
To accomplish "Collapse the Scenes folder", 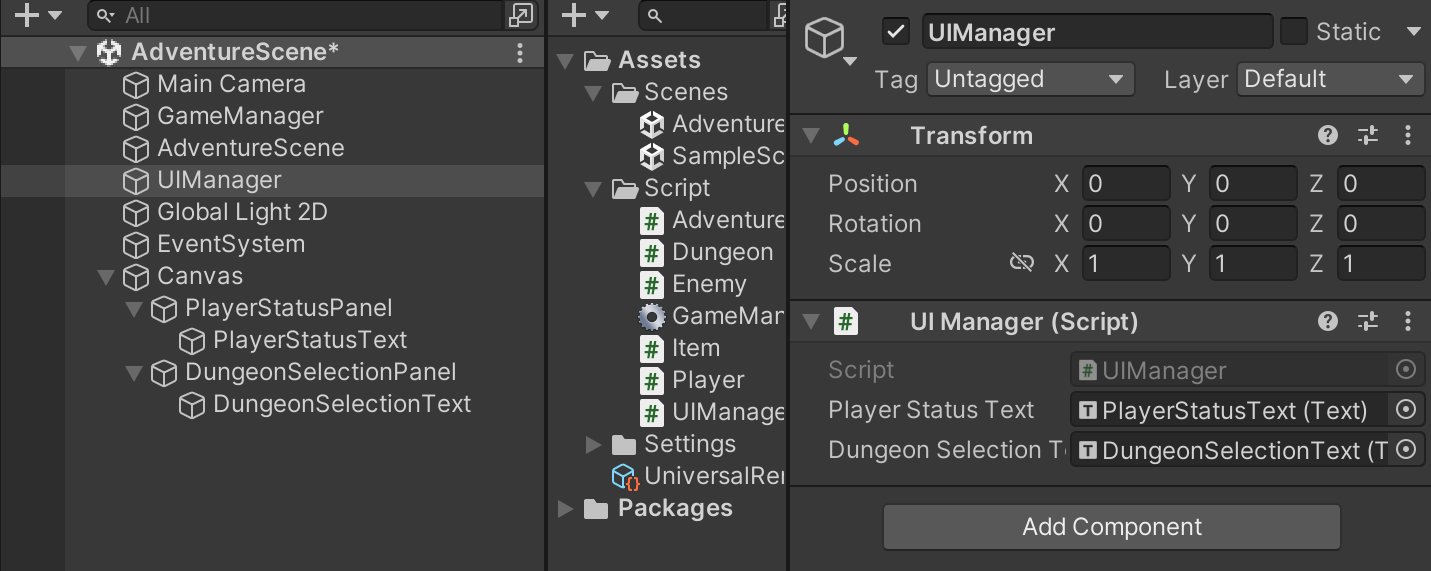I will (x=593, y=93).
